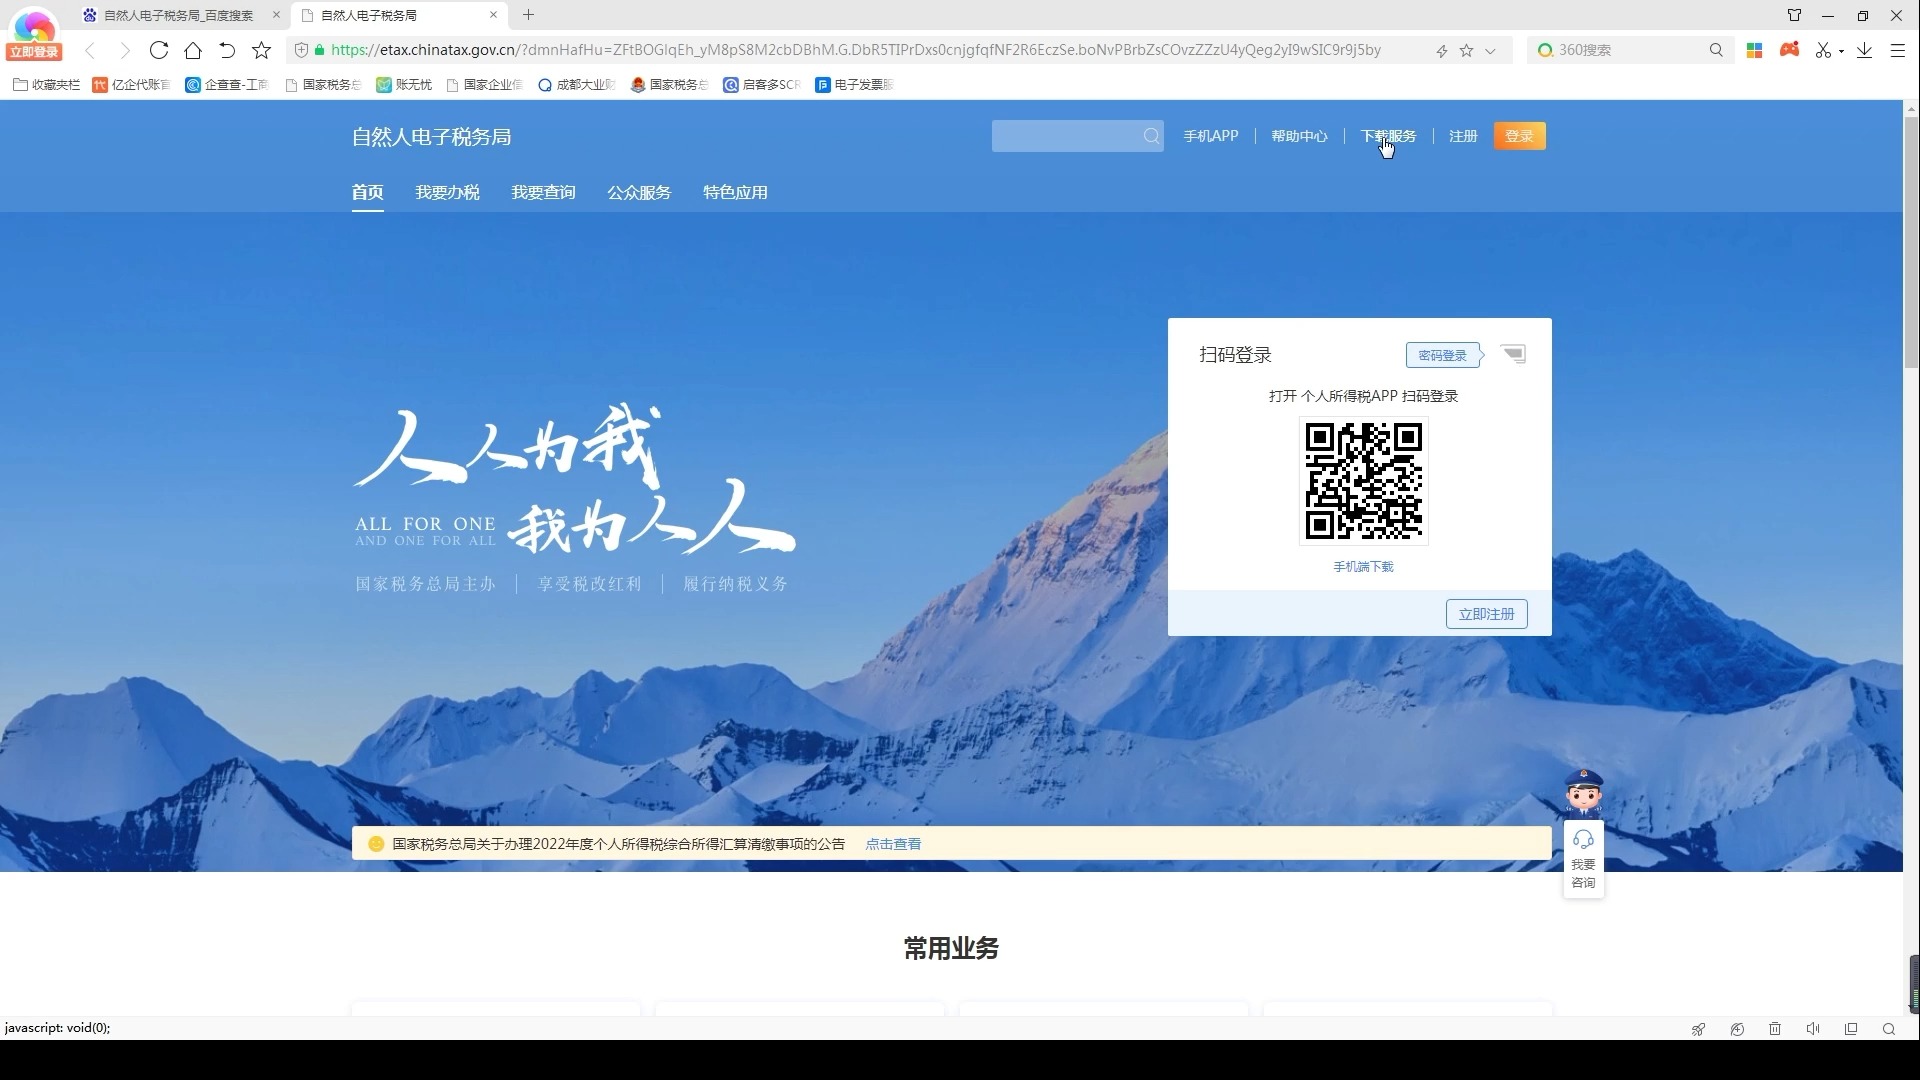Open browser downloads icon
The height and width of the screenshot is (1080, 1920).
click(x=1863, y=50)
